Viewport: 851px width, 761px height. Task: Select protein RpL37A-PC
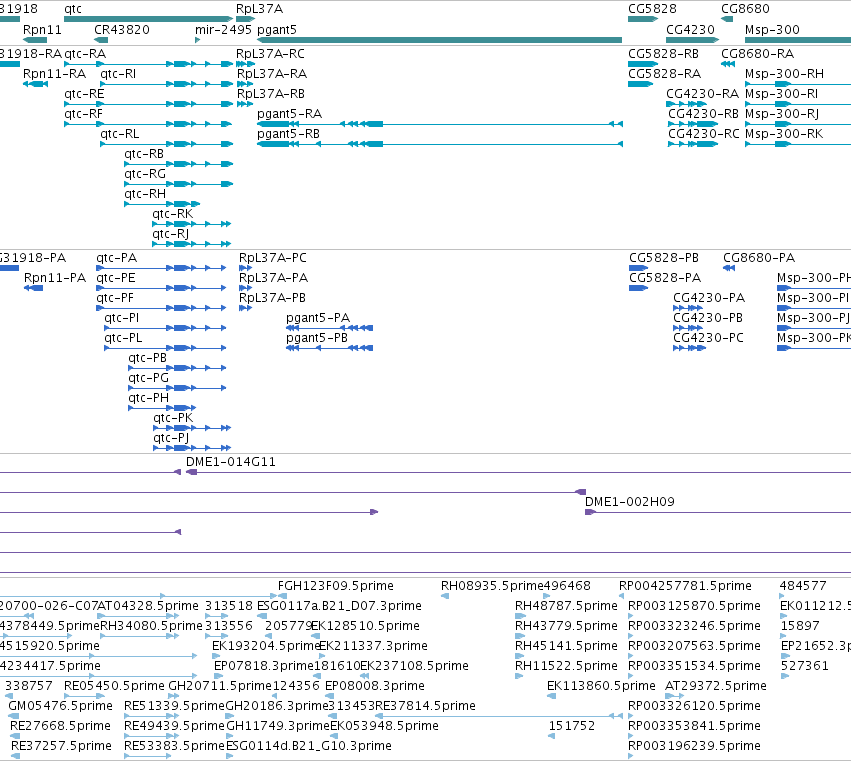[x=245, y=268]
